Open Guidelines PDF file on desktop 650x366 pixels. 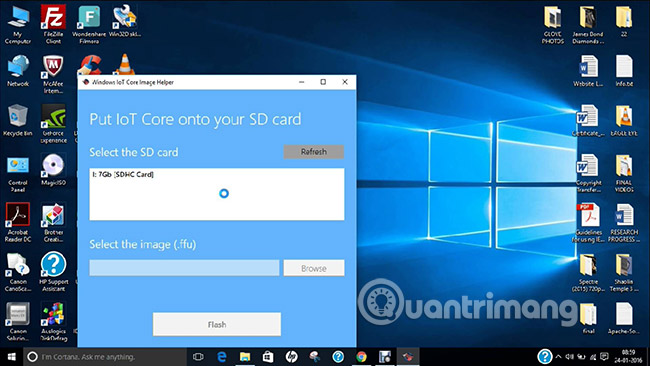coord(588,223)
